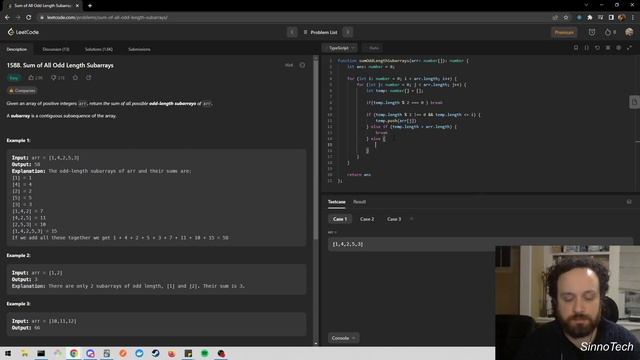Click the format code braces icon

click(x=587, y=48)
